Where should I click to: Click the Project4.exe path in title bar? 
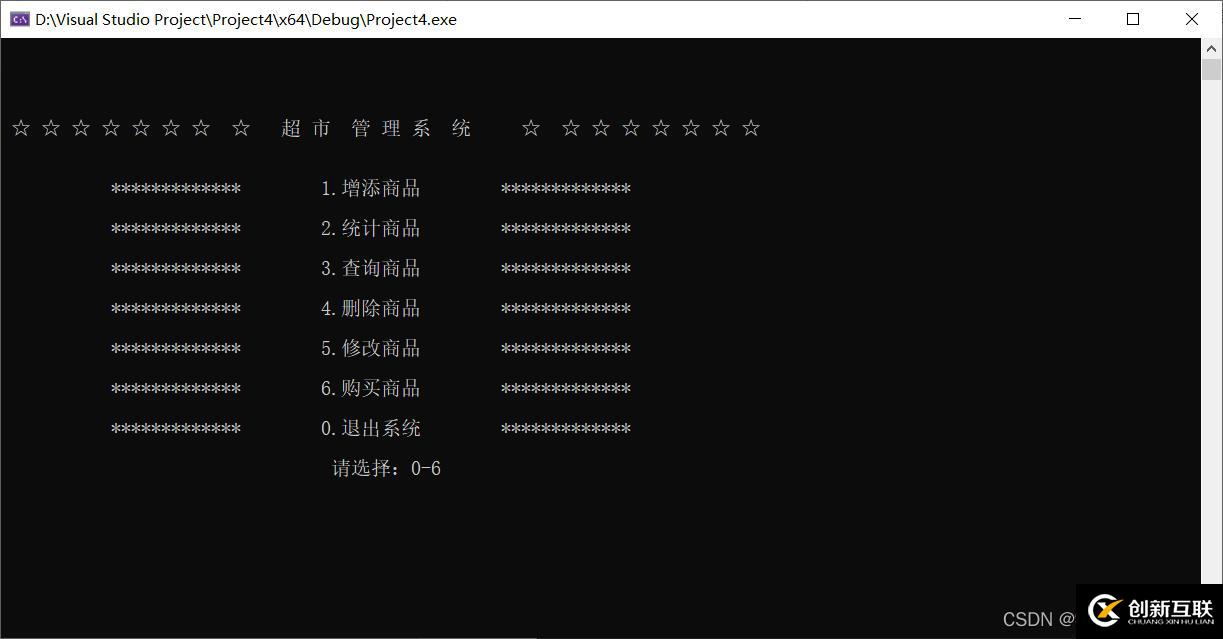(246, 19)
